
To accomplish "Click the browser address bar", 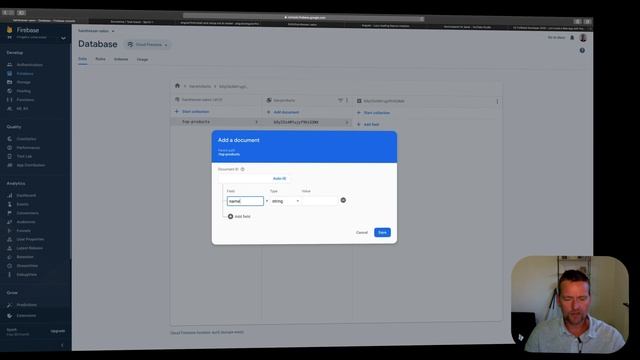I will point(303,18).
